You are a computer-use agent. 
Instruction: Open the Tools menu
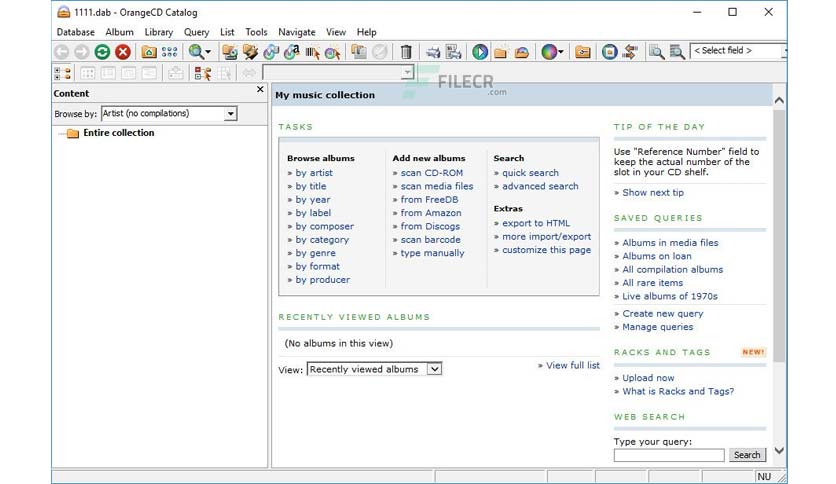[x=256, y=32]
